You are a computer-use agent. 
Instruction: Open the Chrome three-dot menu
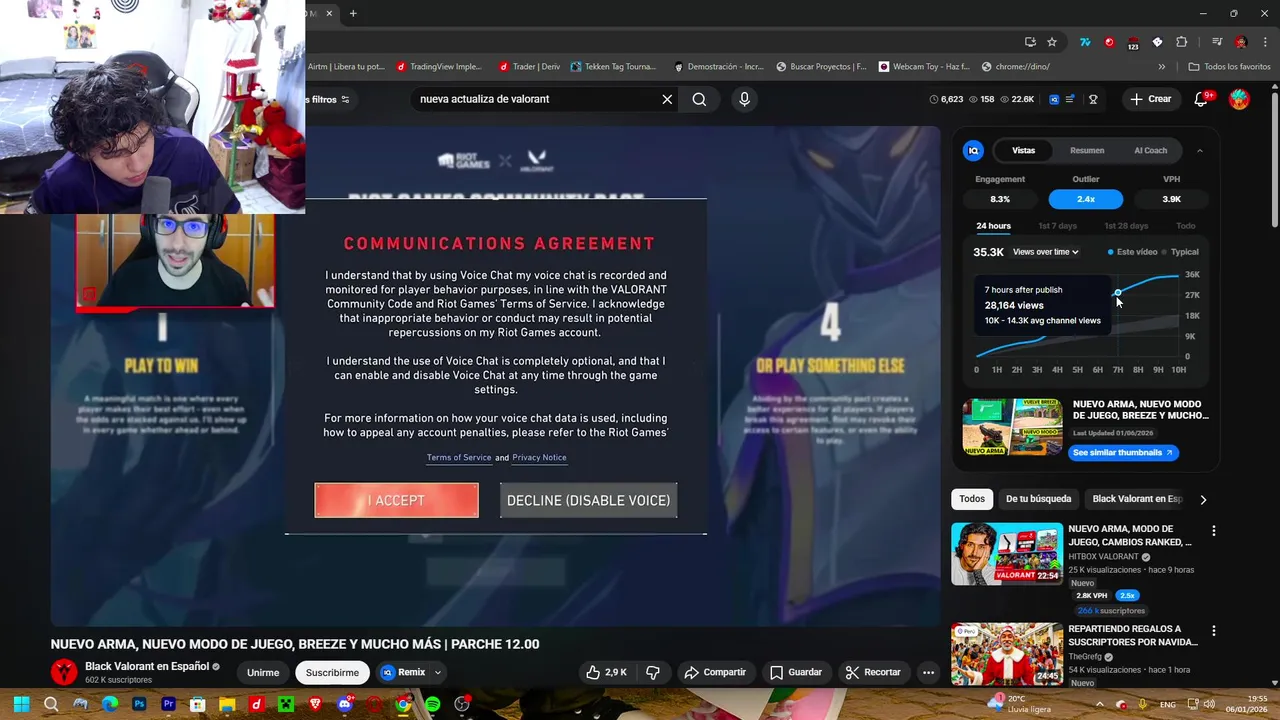[1263, 42]
